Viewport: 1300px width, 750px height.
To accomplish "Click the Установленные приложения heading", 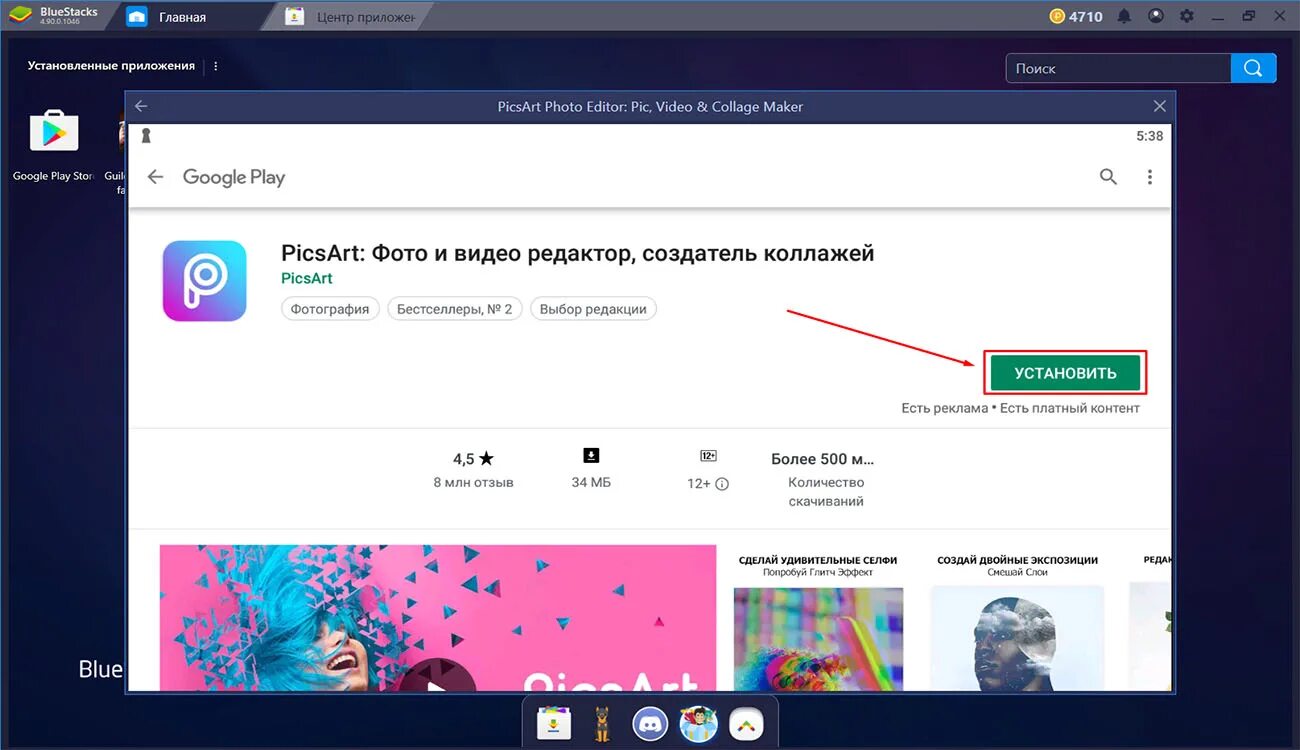I will (x=111, y=66).
